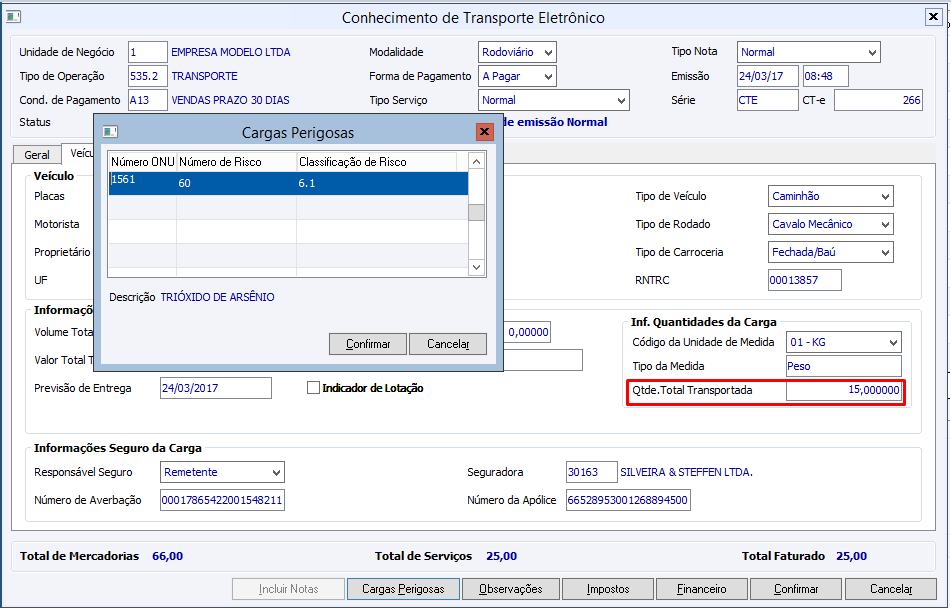The height and width of the screenshot is (612, 951).
Task: Click the TRIÓXIDO DE ARSÊNIO description text
Action: point(217,297)
